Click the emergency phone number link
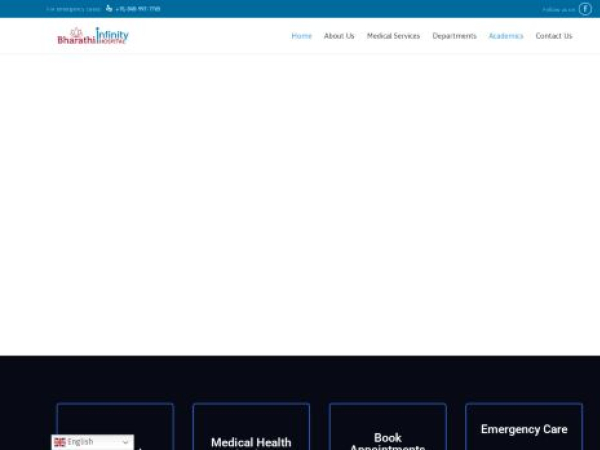Screen dimensions: 600x450 point(138,9)
